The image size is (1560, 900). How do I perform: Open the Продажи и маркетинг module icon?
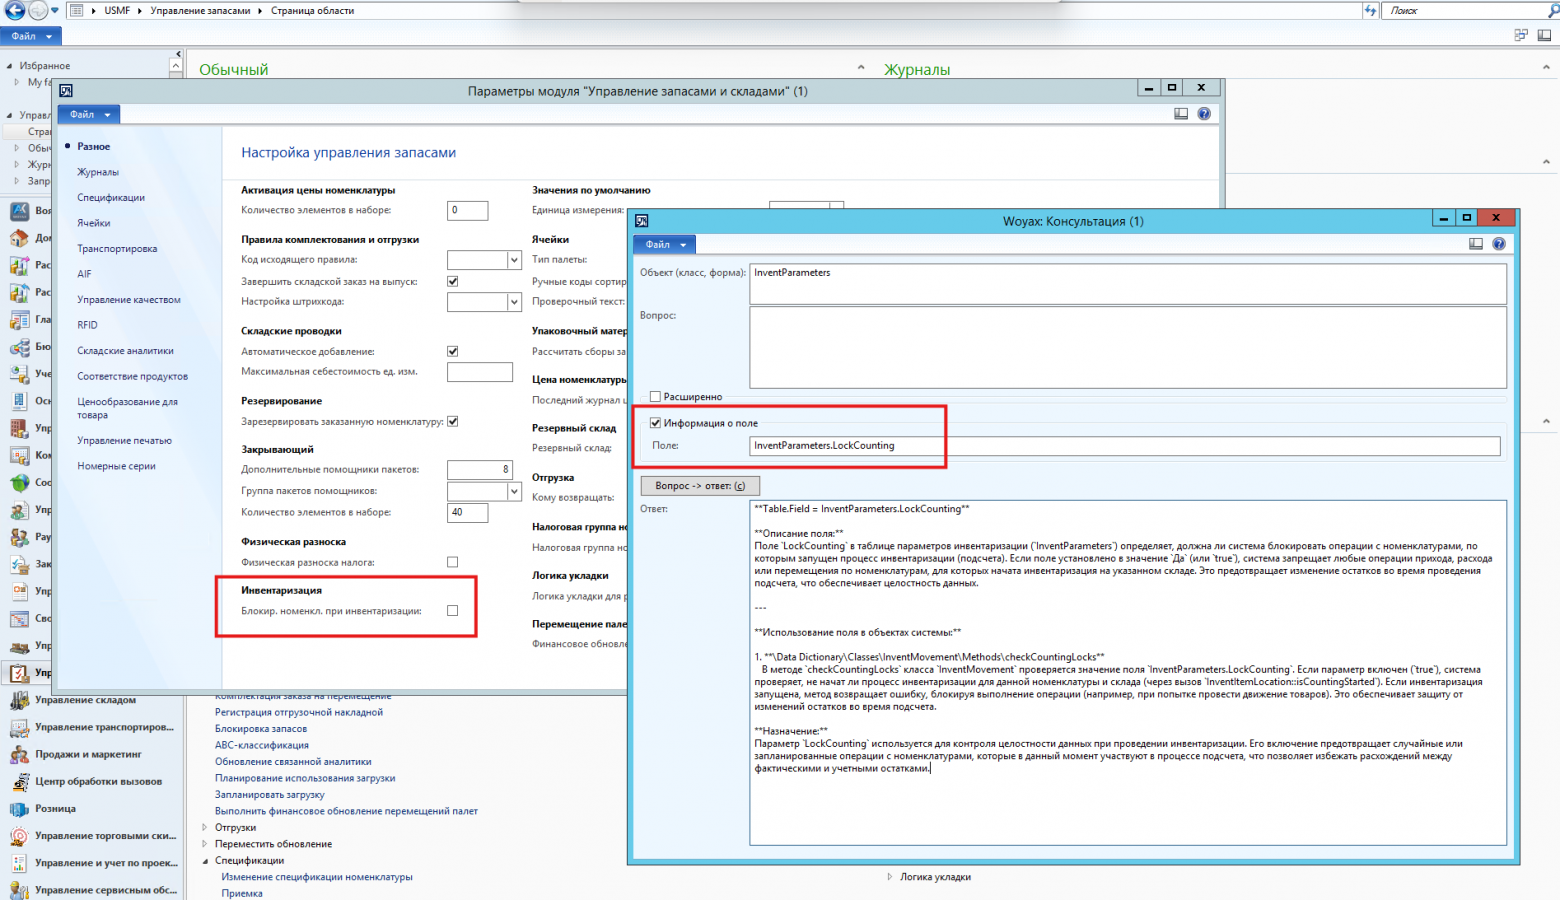18,754
